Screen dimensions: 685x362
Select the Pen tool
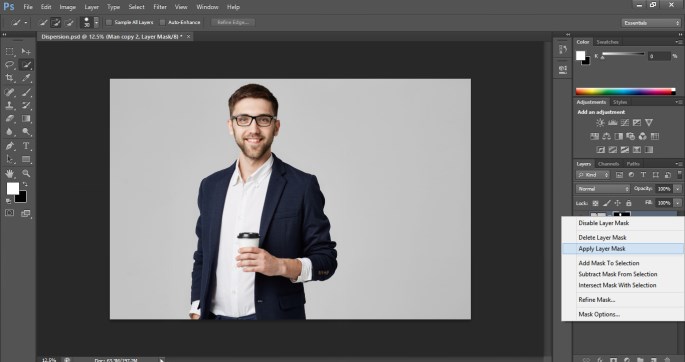click(9, 146)
